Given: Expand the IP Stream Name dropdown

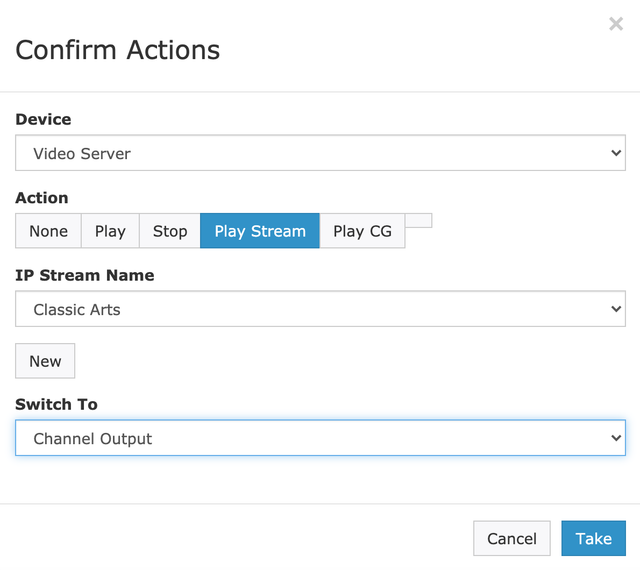Looking at the screenshot, I should [x=320, y=310].
